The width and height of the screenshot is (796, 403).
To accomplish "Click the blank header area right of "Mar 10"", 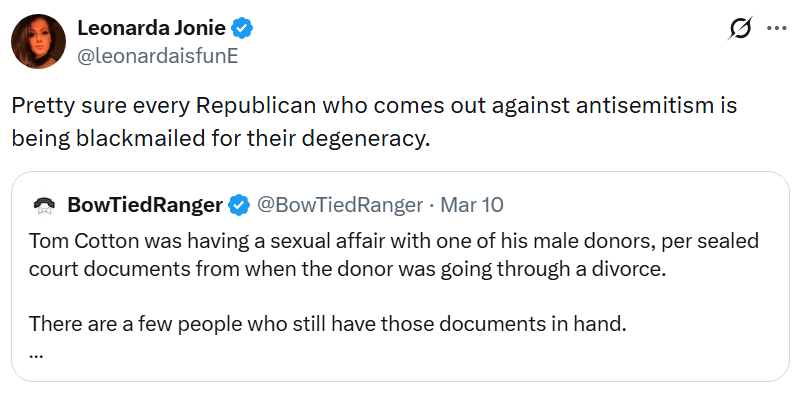I will pos(640,206).
